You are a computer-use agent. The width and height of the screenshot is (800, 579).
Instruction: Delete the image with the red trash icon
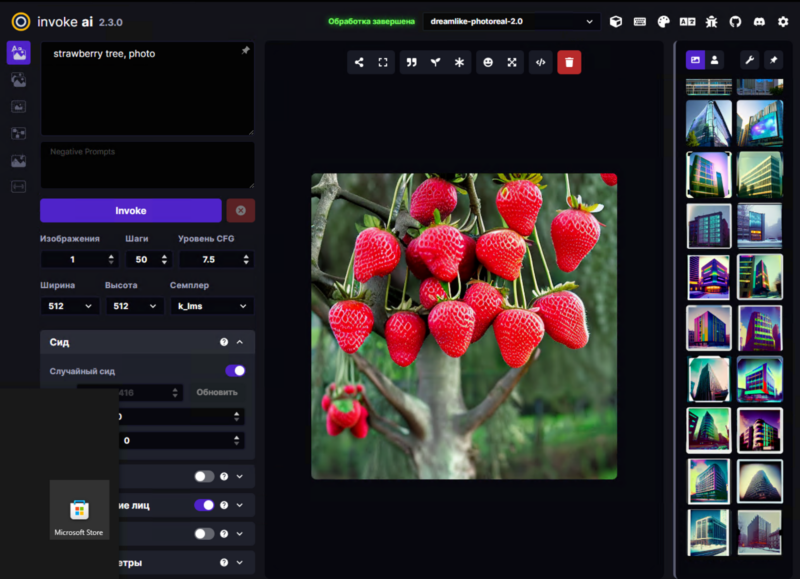pyautogui.click(x=569, y=62)
